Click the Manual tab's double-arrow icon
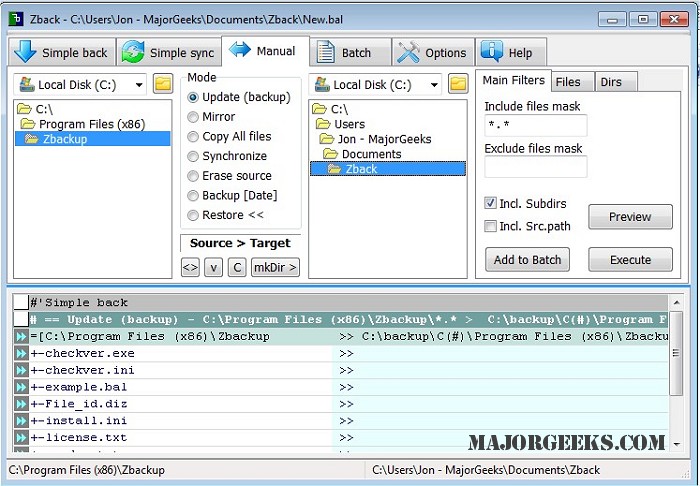This screenshot has height=486, width=700. click(240, 50)
